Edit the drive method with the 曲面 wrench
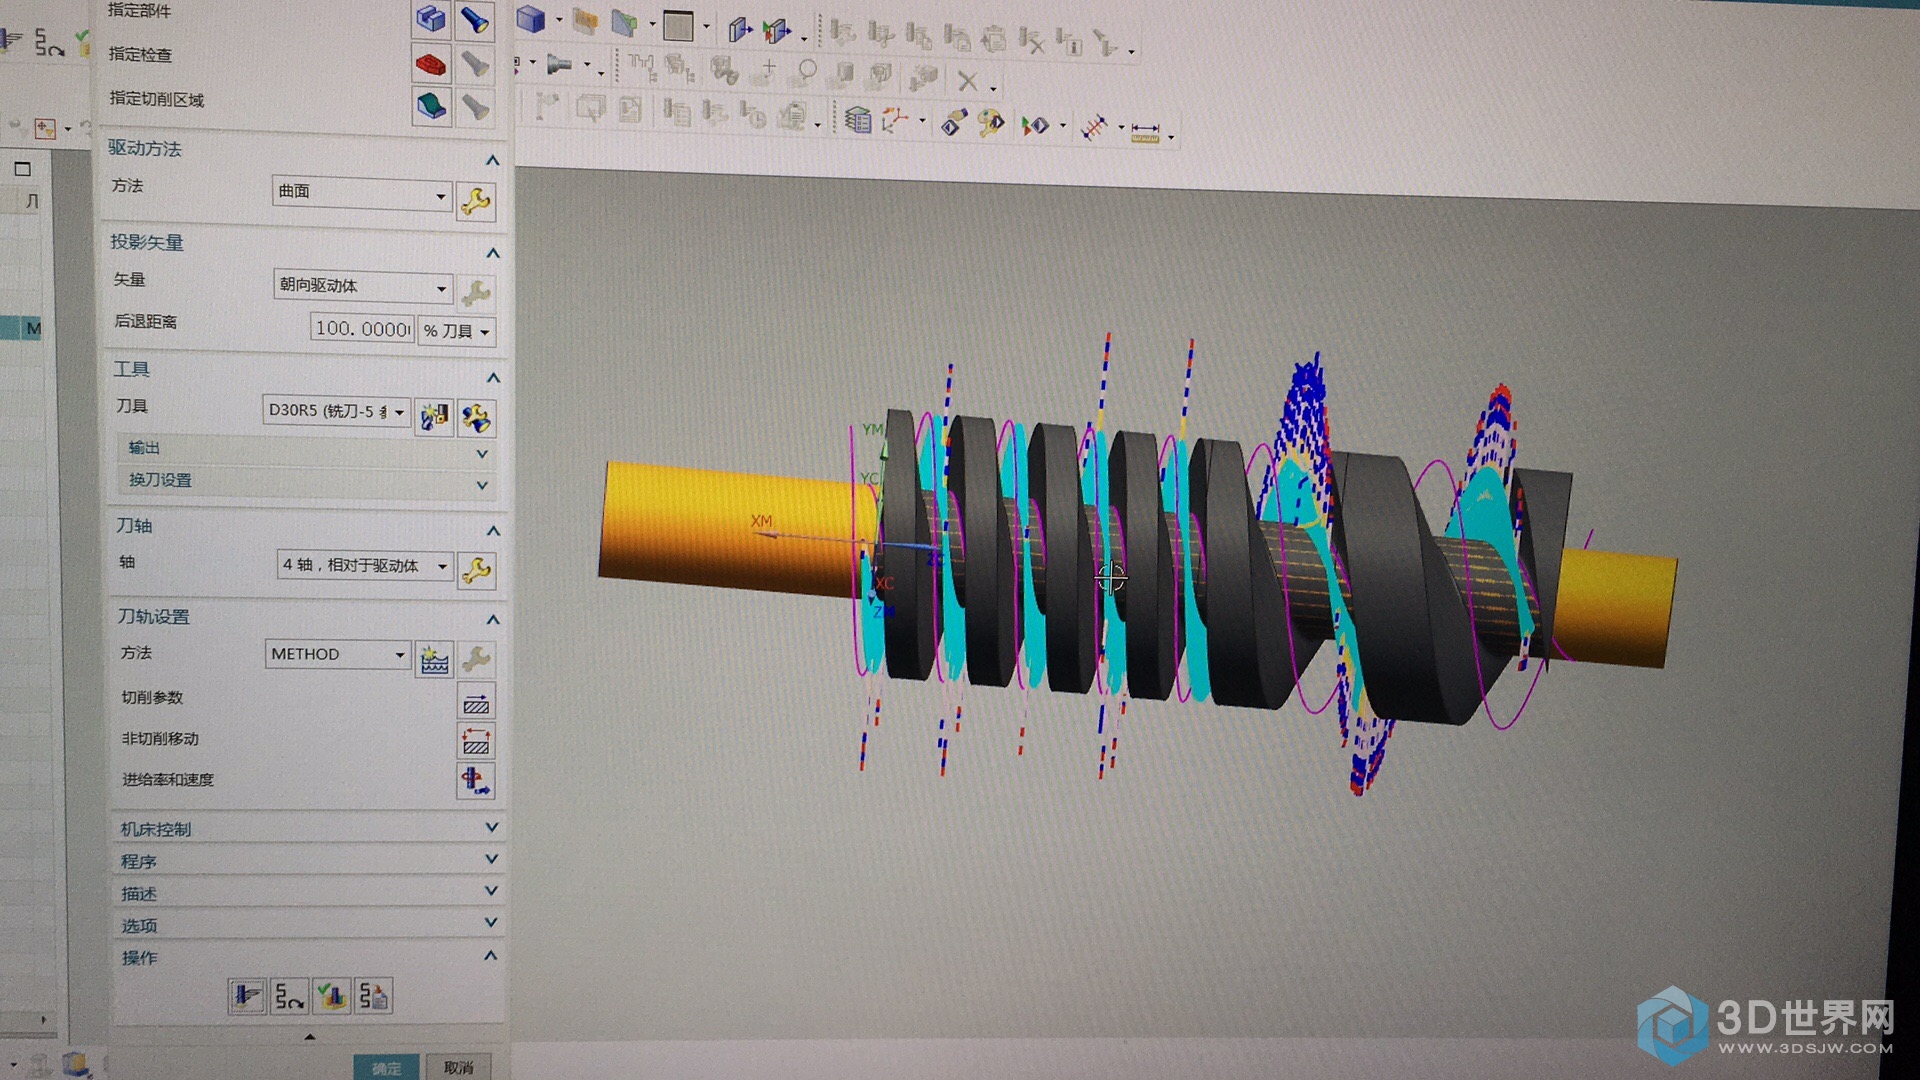Viewport: 1920px width, 1080px height. (476, 200)
